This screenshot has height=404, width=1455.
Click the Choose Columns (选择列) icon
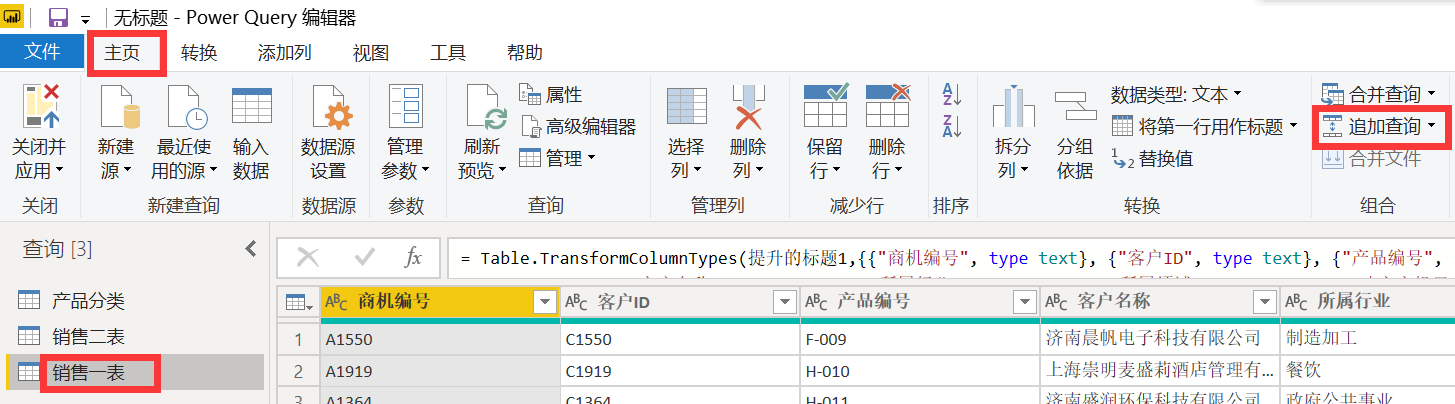pyautogui.click(x=686, y=108)
